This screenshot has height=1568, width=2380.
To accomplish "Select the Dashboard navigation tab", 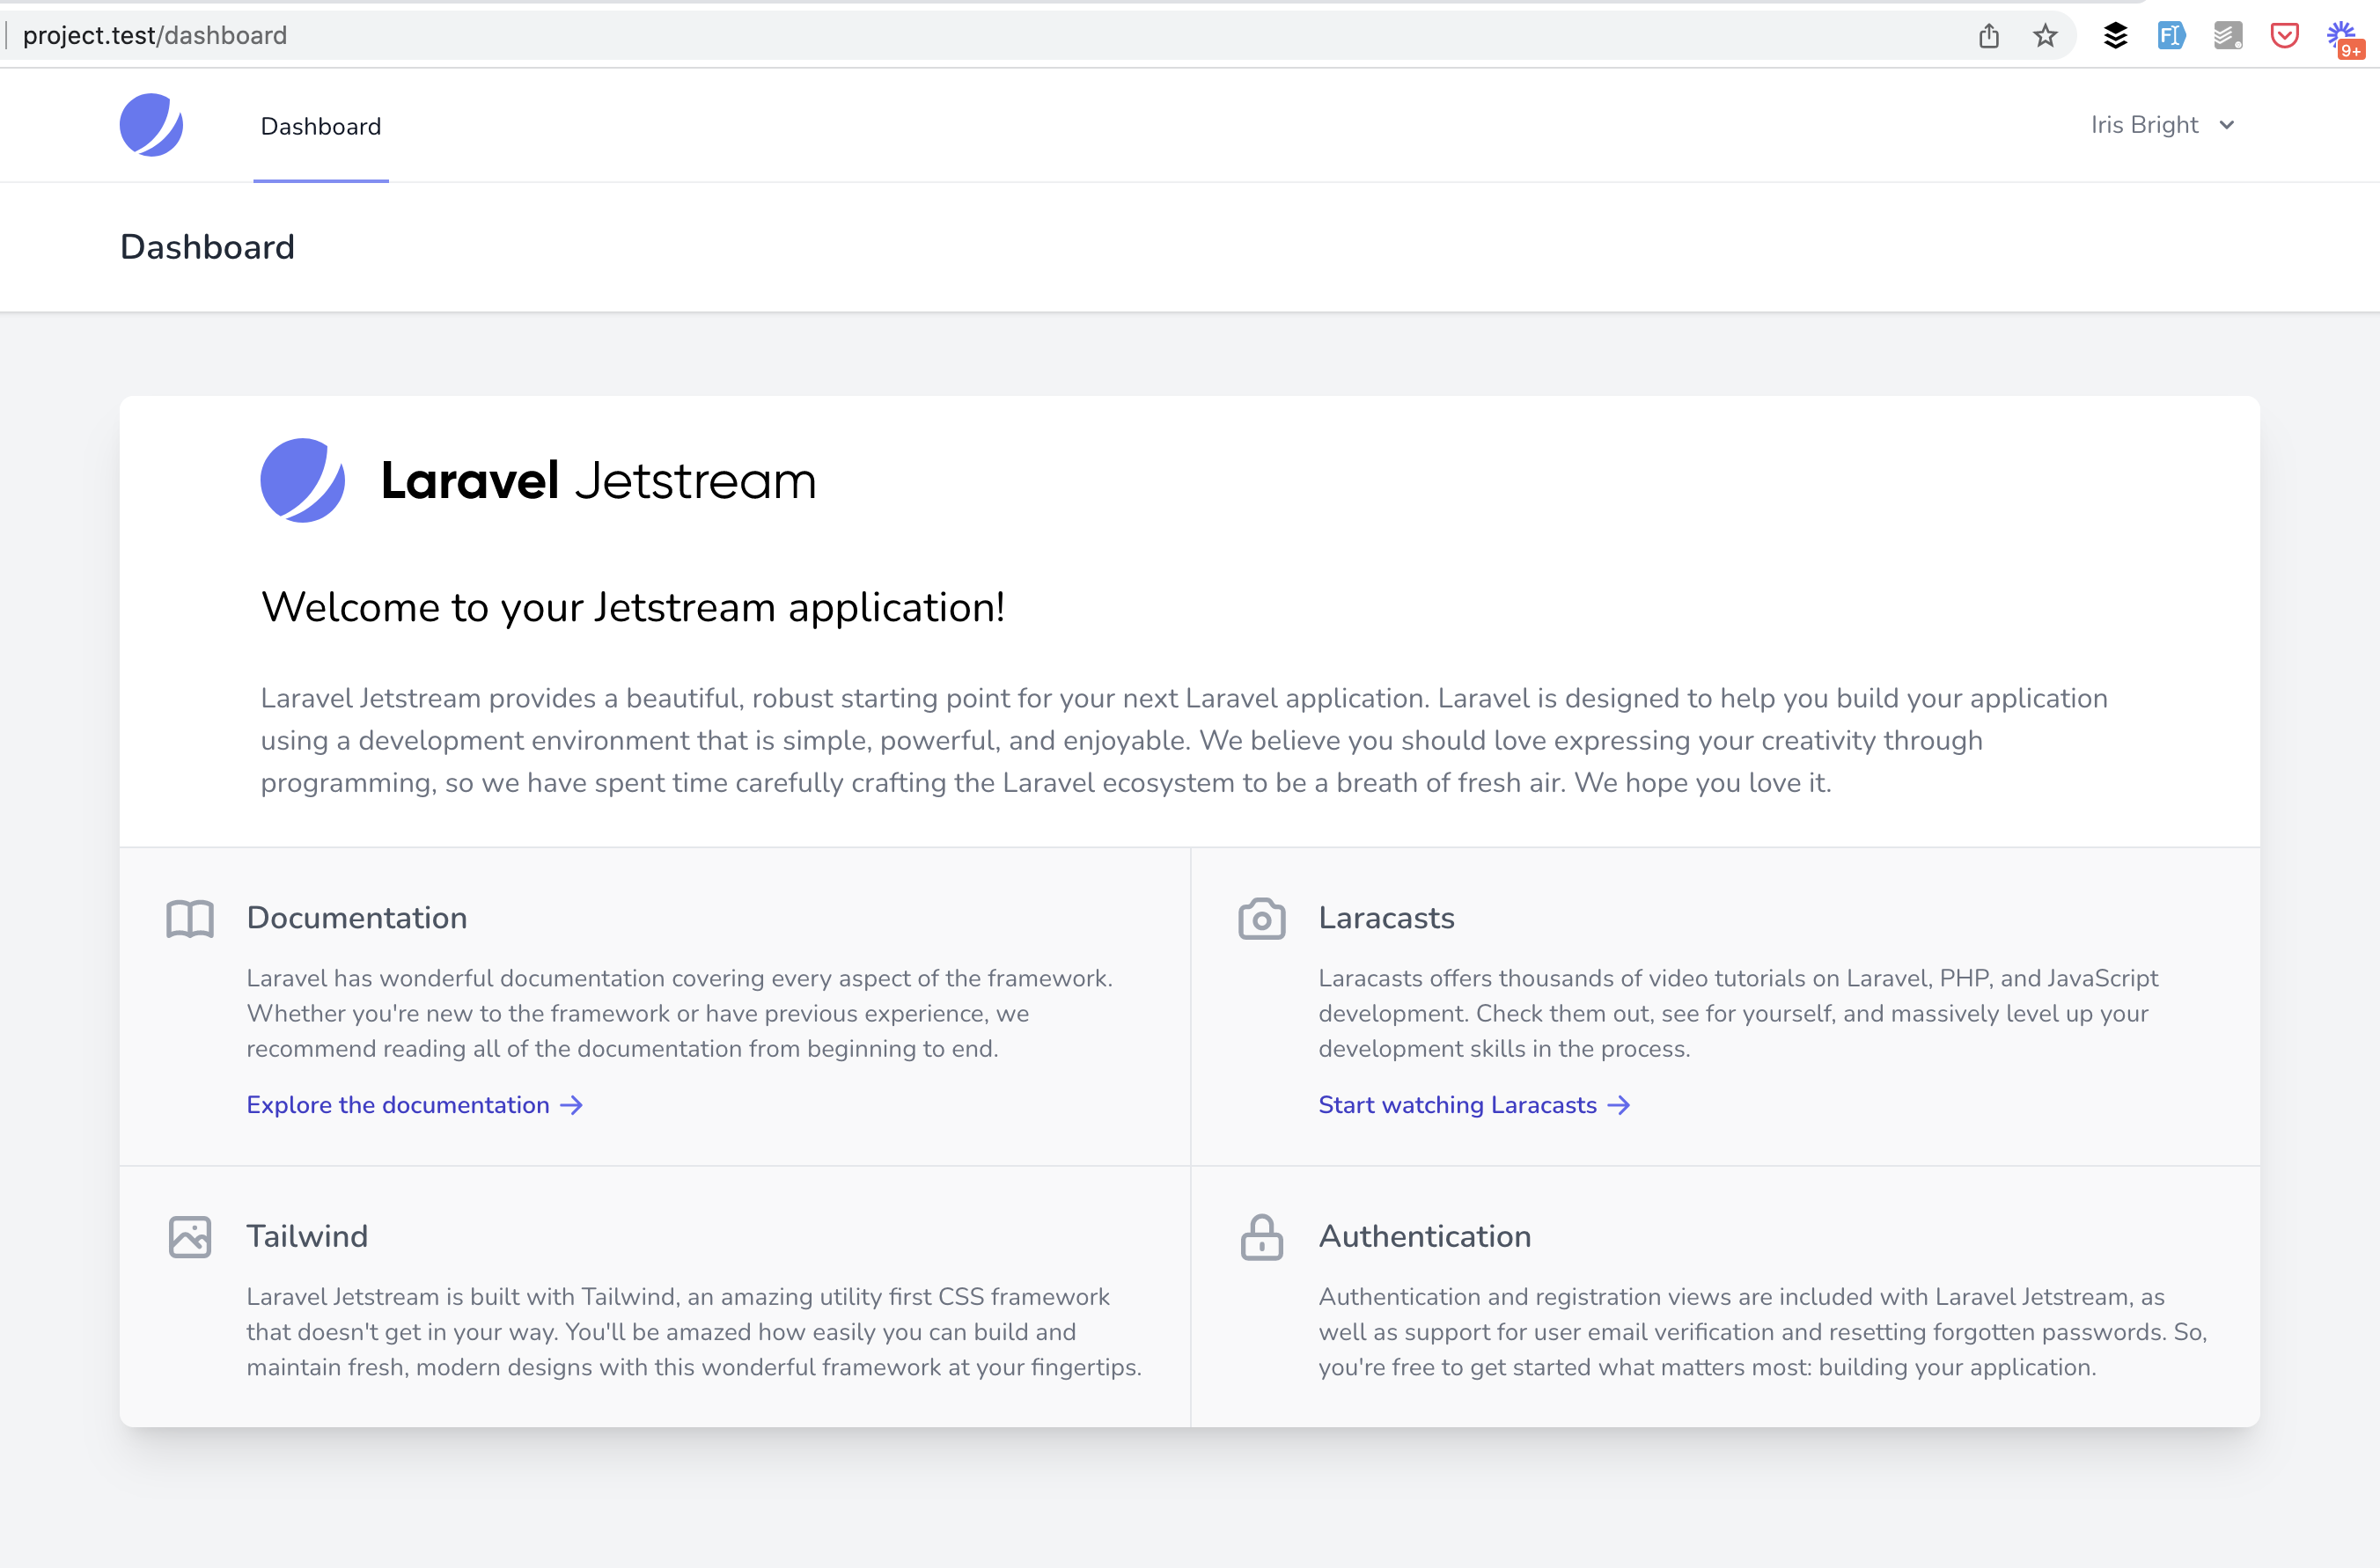I will click(x=321, y=126).
